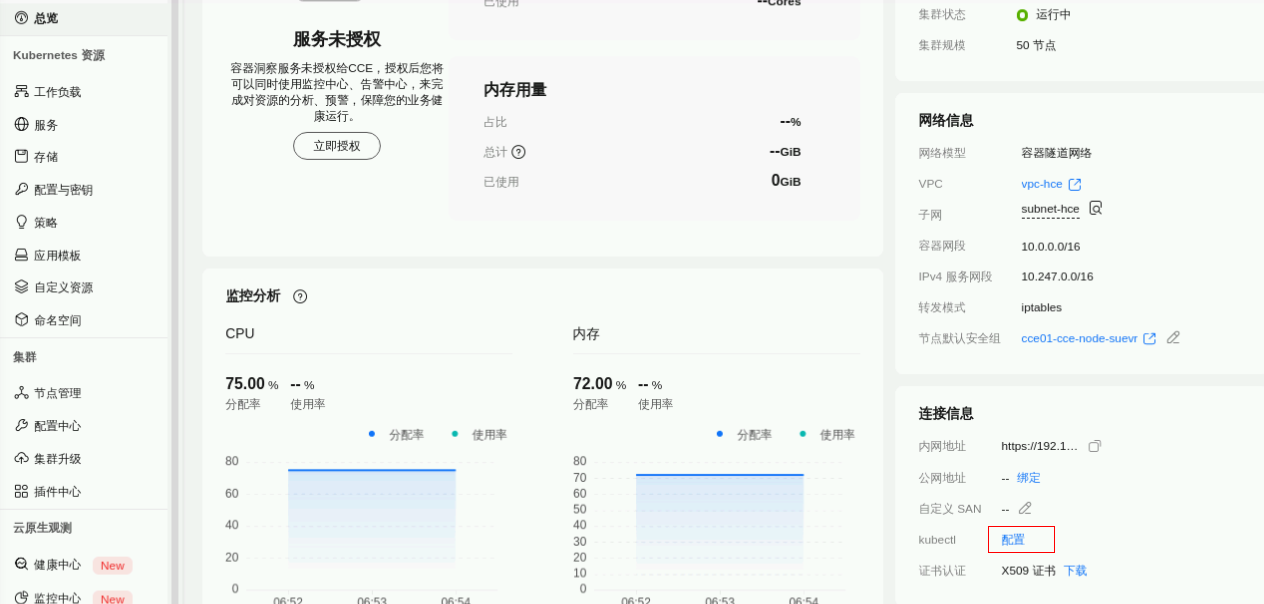Click the 命名空间 cube icon
1264x604 pixels.
pyautogui.click(x=21, y=320)
